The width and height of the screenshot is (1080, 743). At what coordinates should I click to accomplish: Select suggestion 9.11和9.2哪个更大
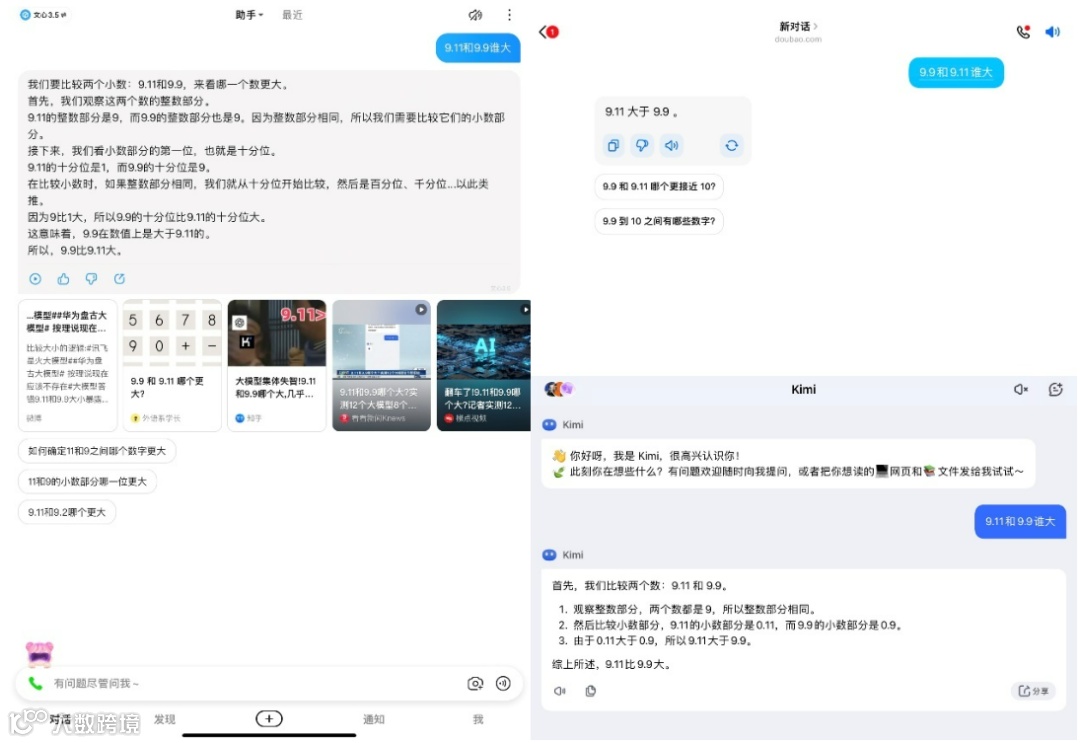click(x=67, y=512)
